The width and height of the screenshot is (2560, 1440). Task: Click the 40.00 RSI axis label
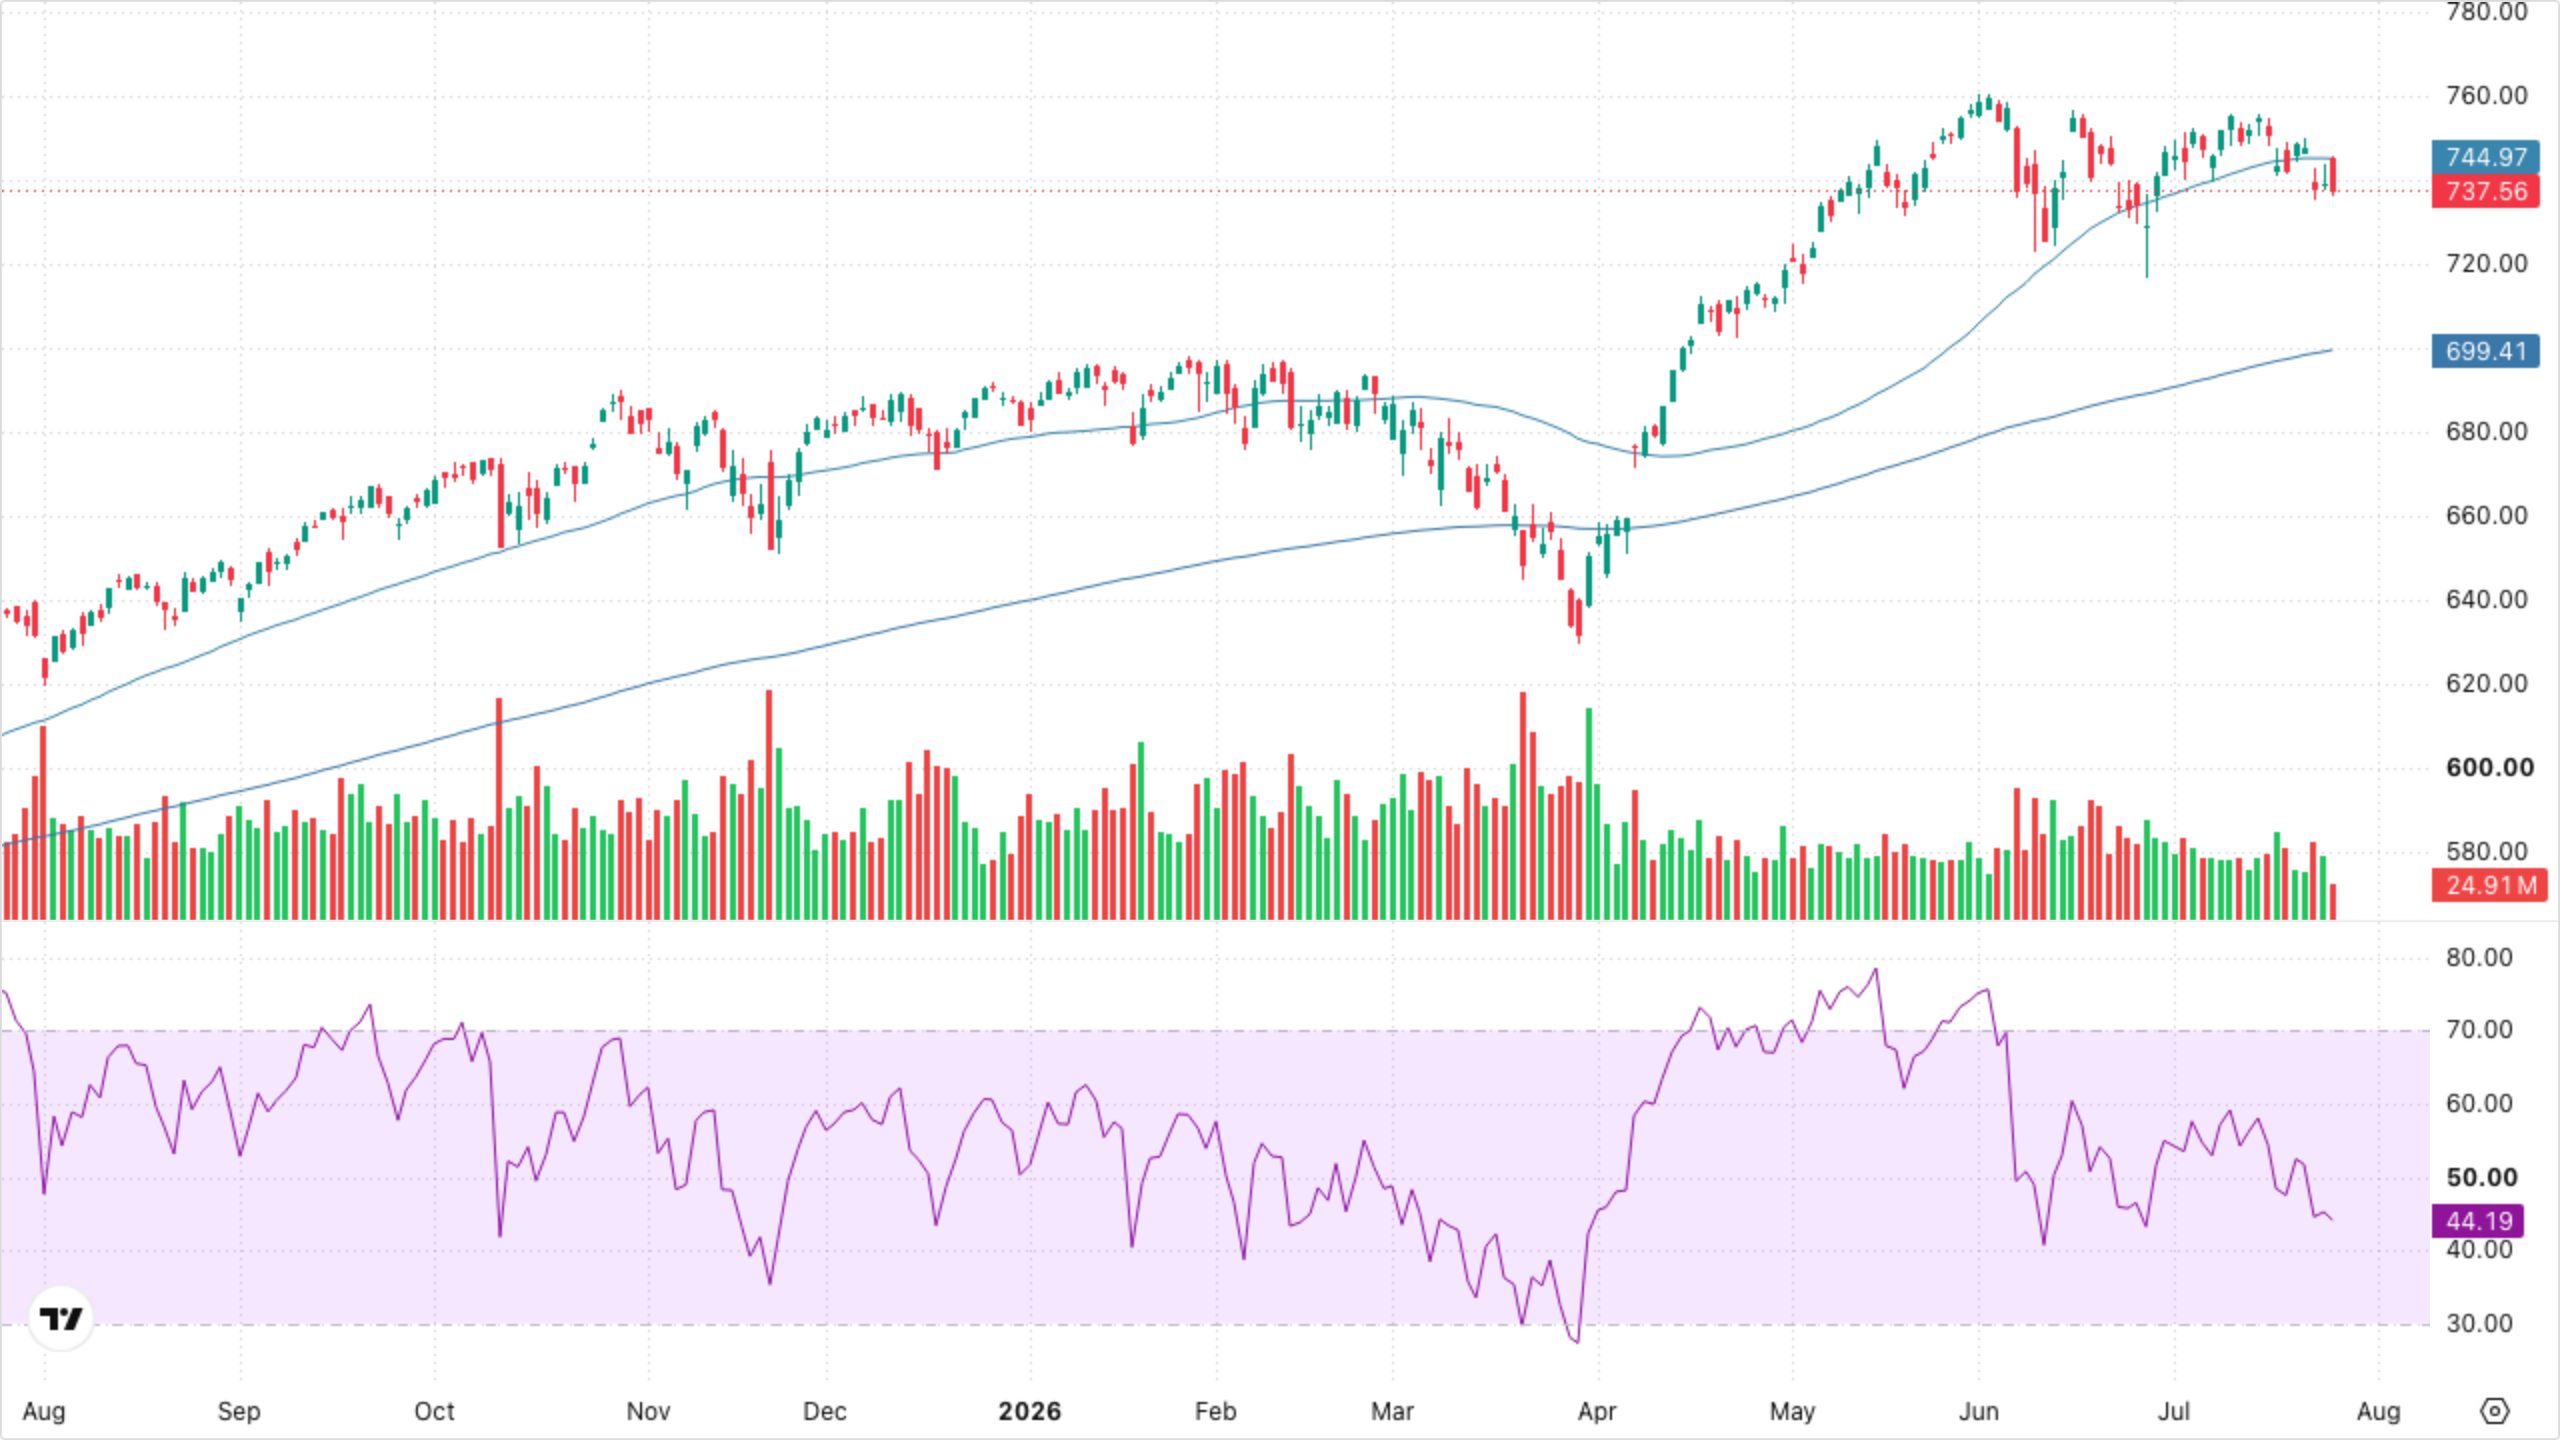[x=2479, y=1250]
